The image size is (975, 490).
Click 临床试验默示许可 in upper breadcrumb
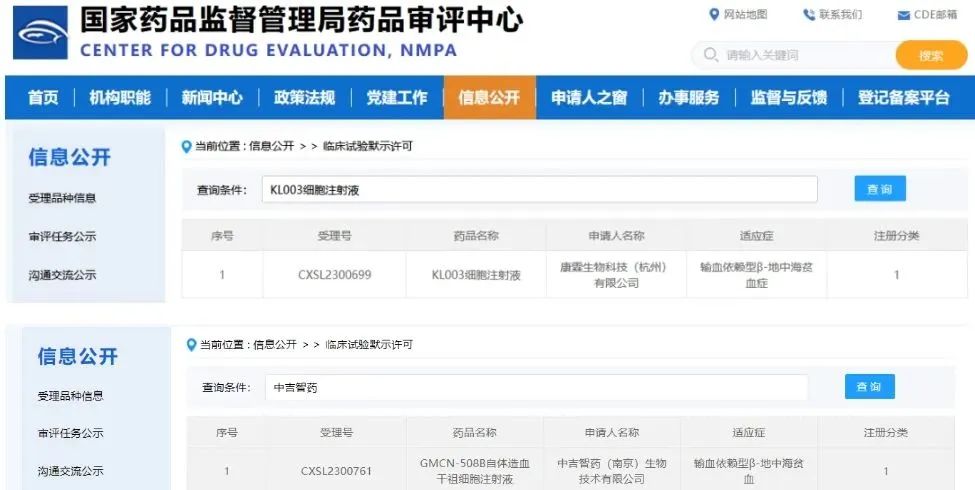tap(367, 147)
